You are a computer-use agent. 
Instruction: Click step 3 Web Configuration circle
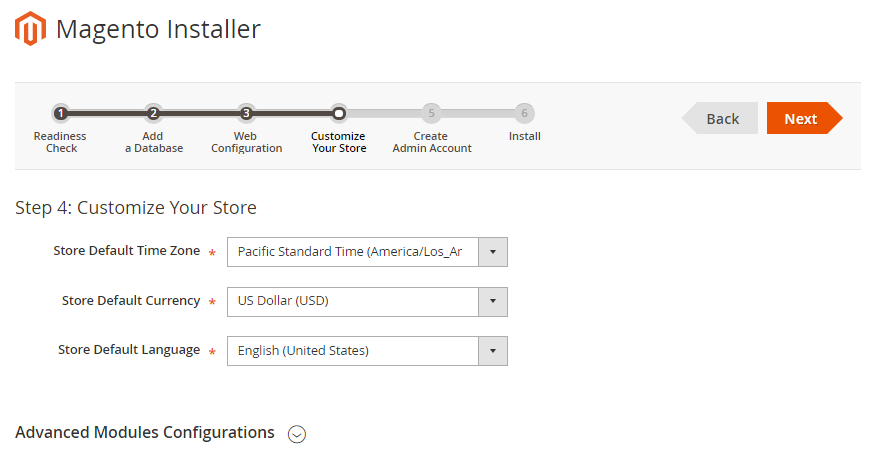click(246, 113)
